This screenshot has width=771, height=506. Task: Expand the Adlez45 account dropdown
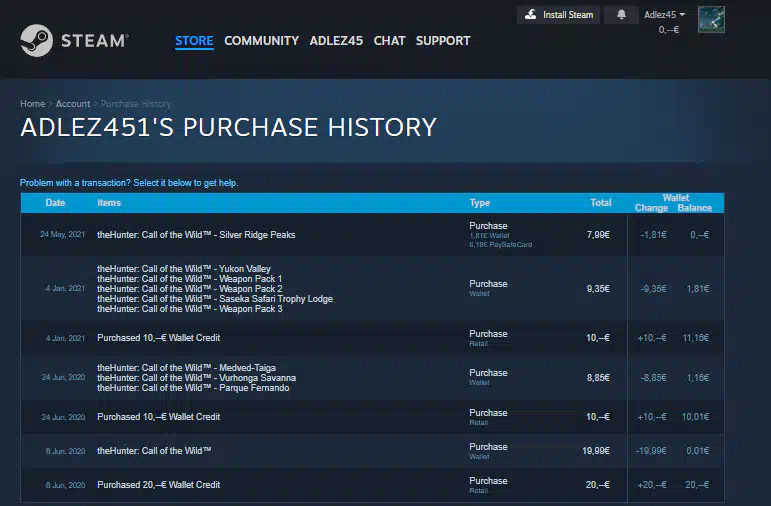click(664, 15)
